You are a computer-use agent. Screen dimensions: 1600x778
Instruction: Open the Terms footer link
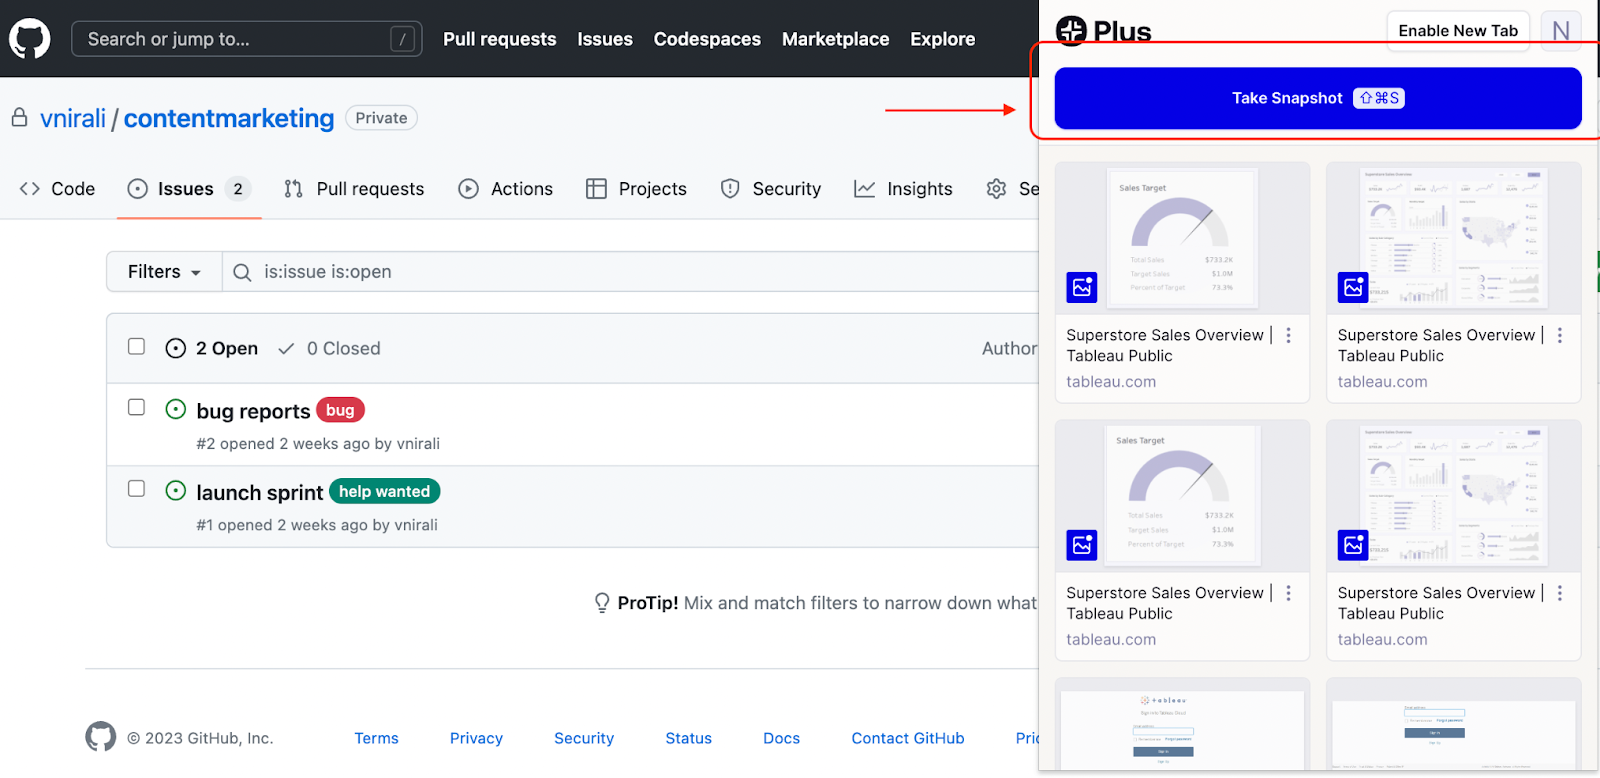[x=376, y=738]
